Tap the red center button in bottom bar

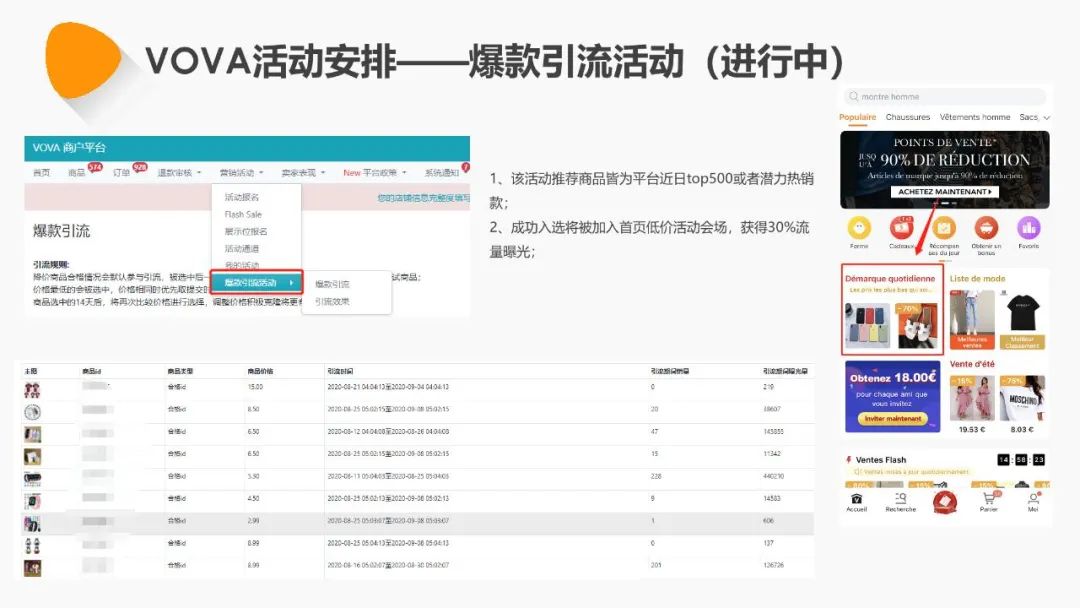click(x=944, y=503)
